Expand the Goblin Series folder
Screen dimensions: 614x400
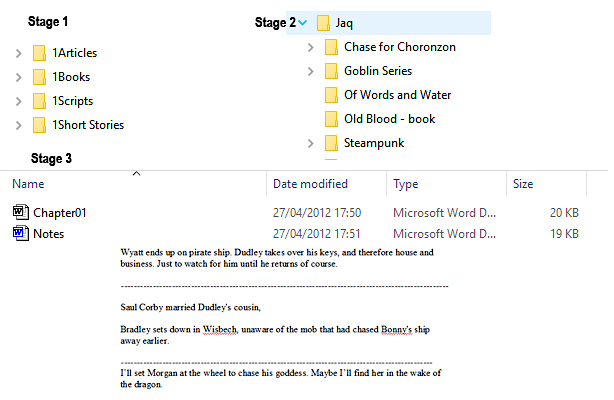(311, 71)
